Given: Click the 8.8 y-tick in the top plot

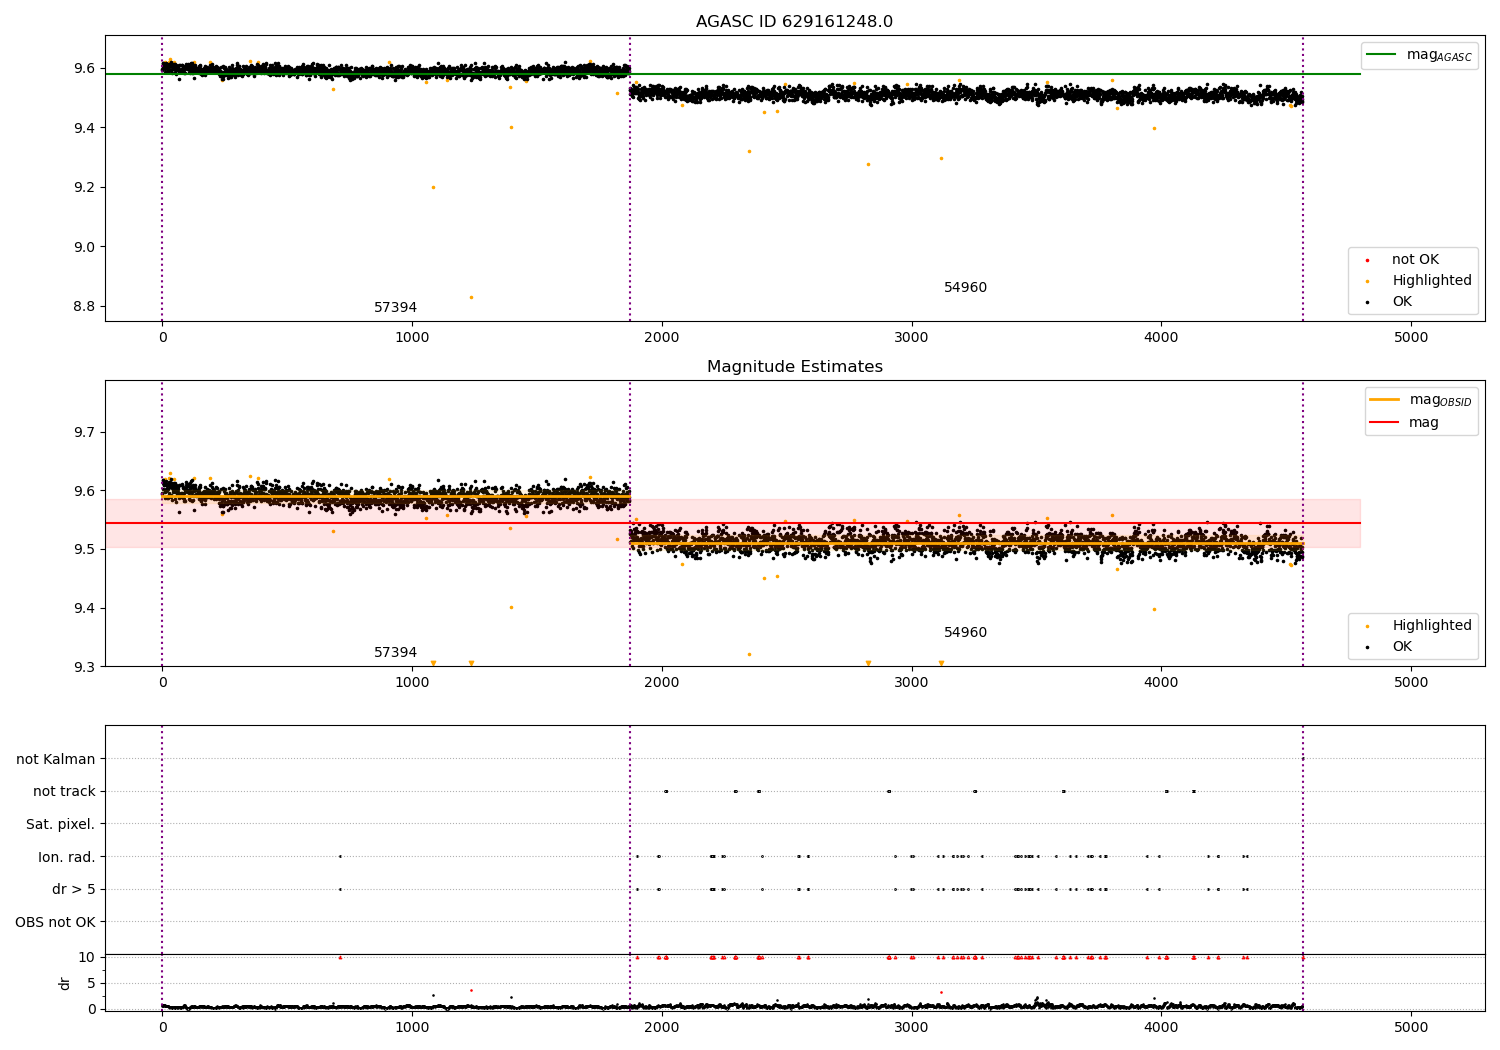Looking at the screenshot, I should [x=84, y=306].
